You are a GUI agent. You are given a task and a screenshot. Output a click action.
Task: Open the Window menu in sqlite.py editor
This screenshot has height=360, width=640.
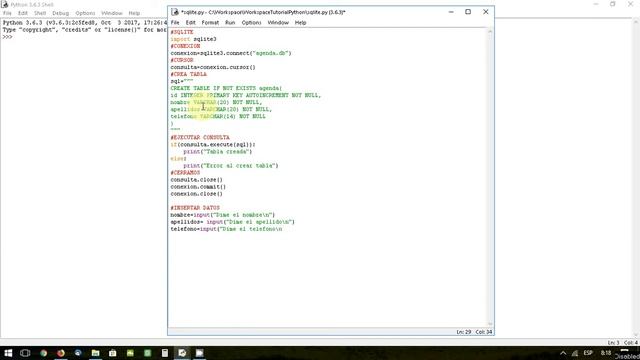coord(278,23)
